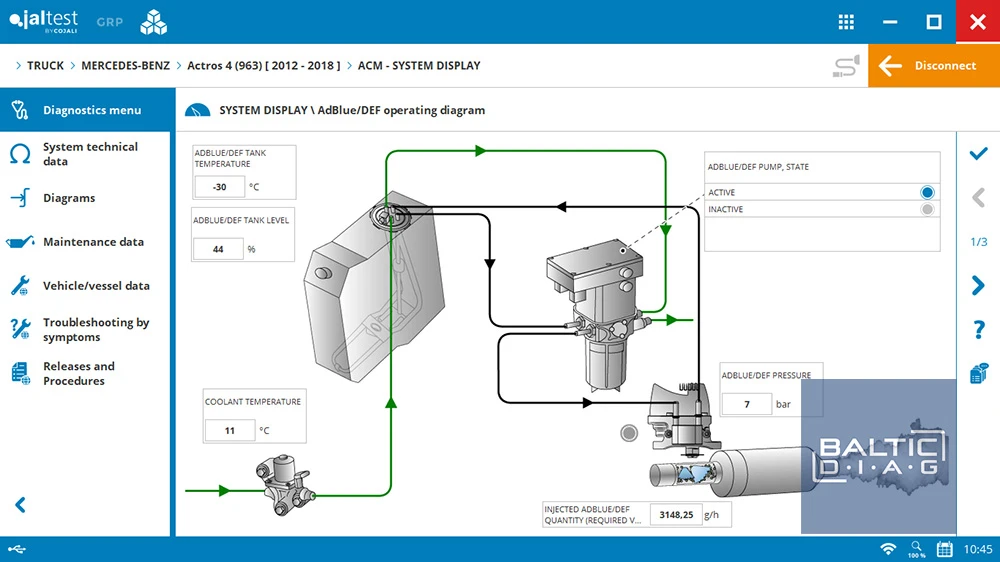Screen dimensions: 1000x562
Task: Click ADBLUE/DEF PRESSURE label
Action: click(x=766, y=375)
